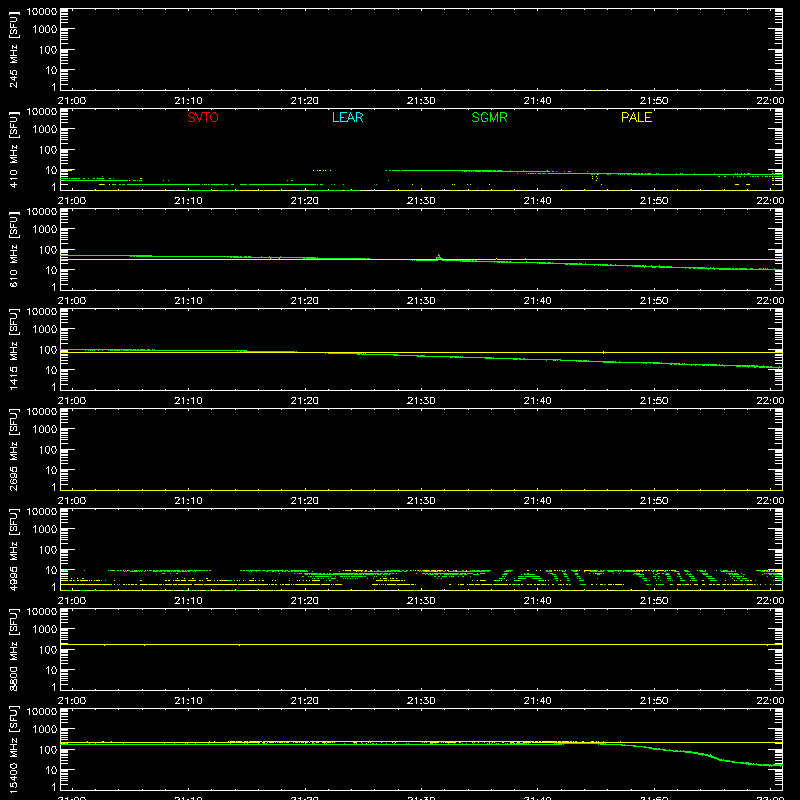This screenshot has height=800, width=800.
Task: Click the 21:10 time label below 410 MHz panel
Action: [188, 201]
